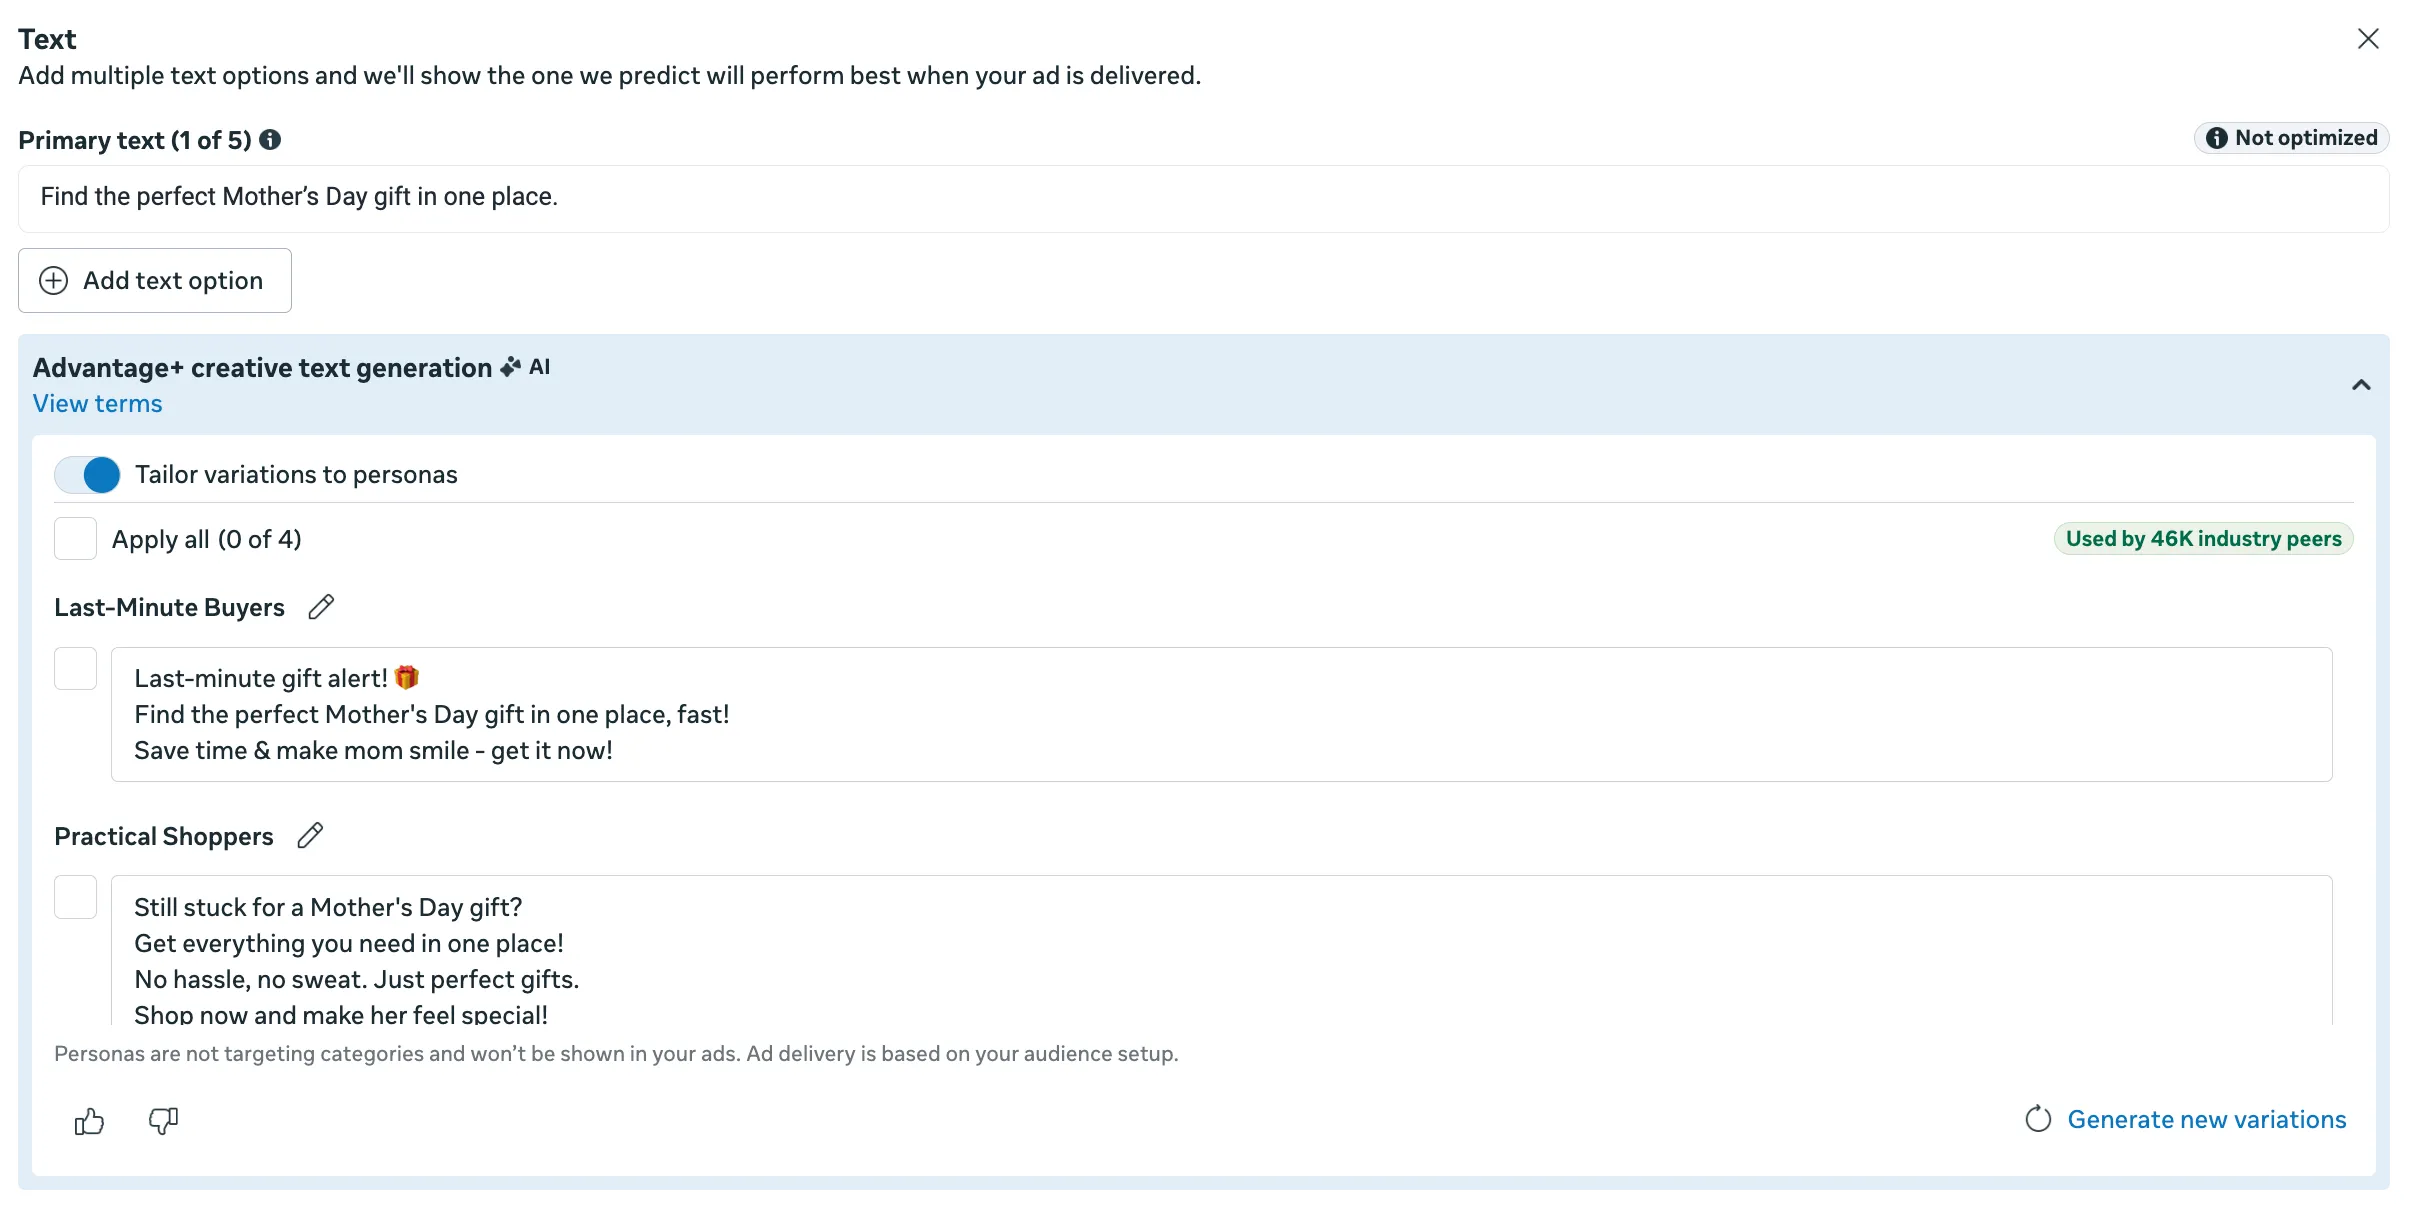Click into the primary text input field
The height and width of the screenshot is (1206, 2412).
point(1200,198)
